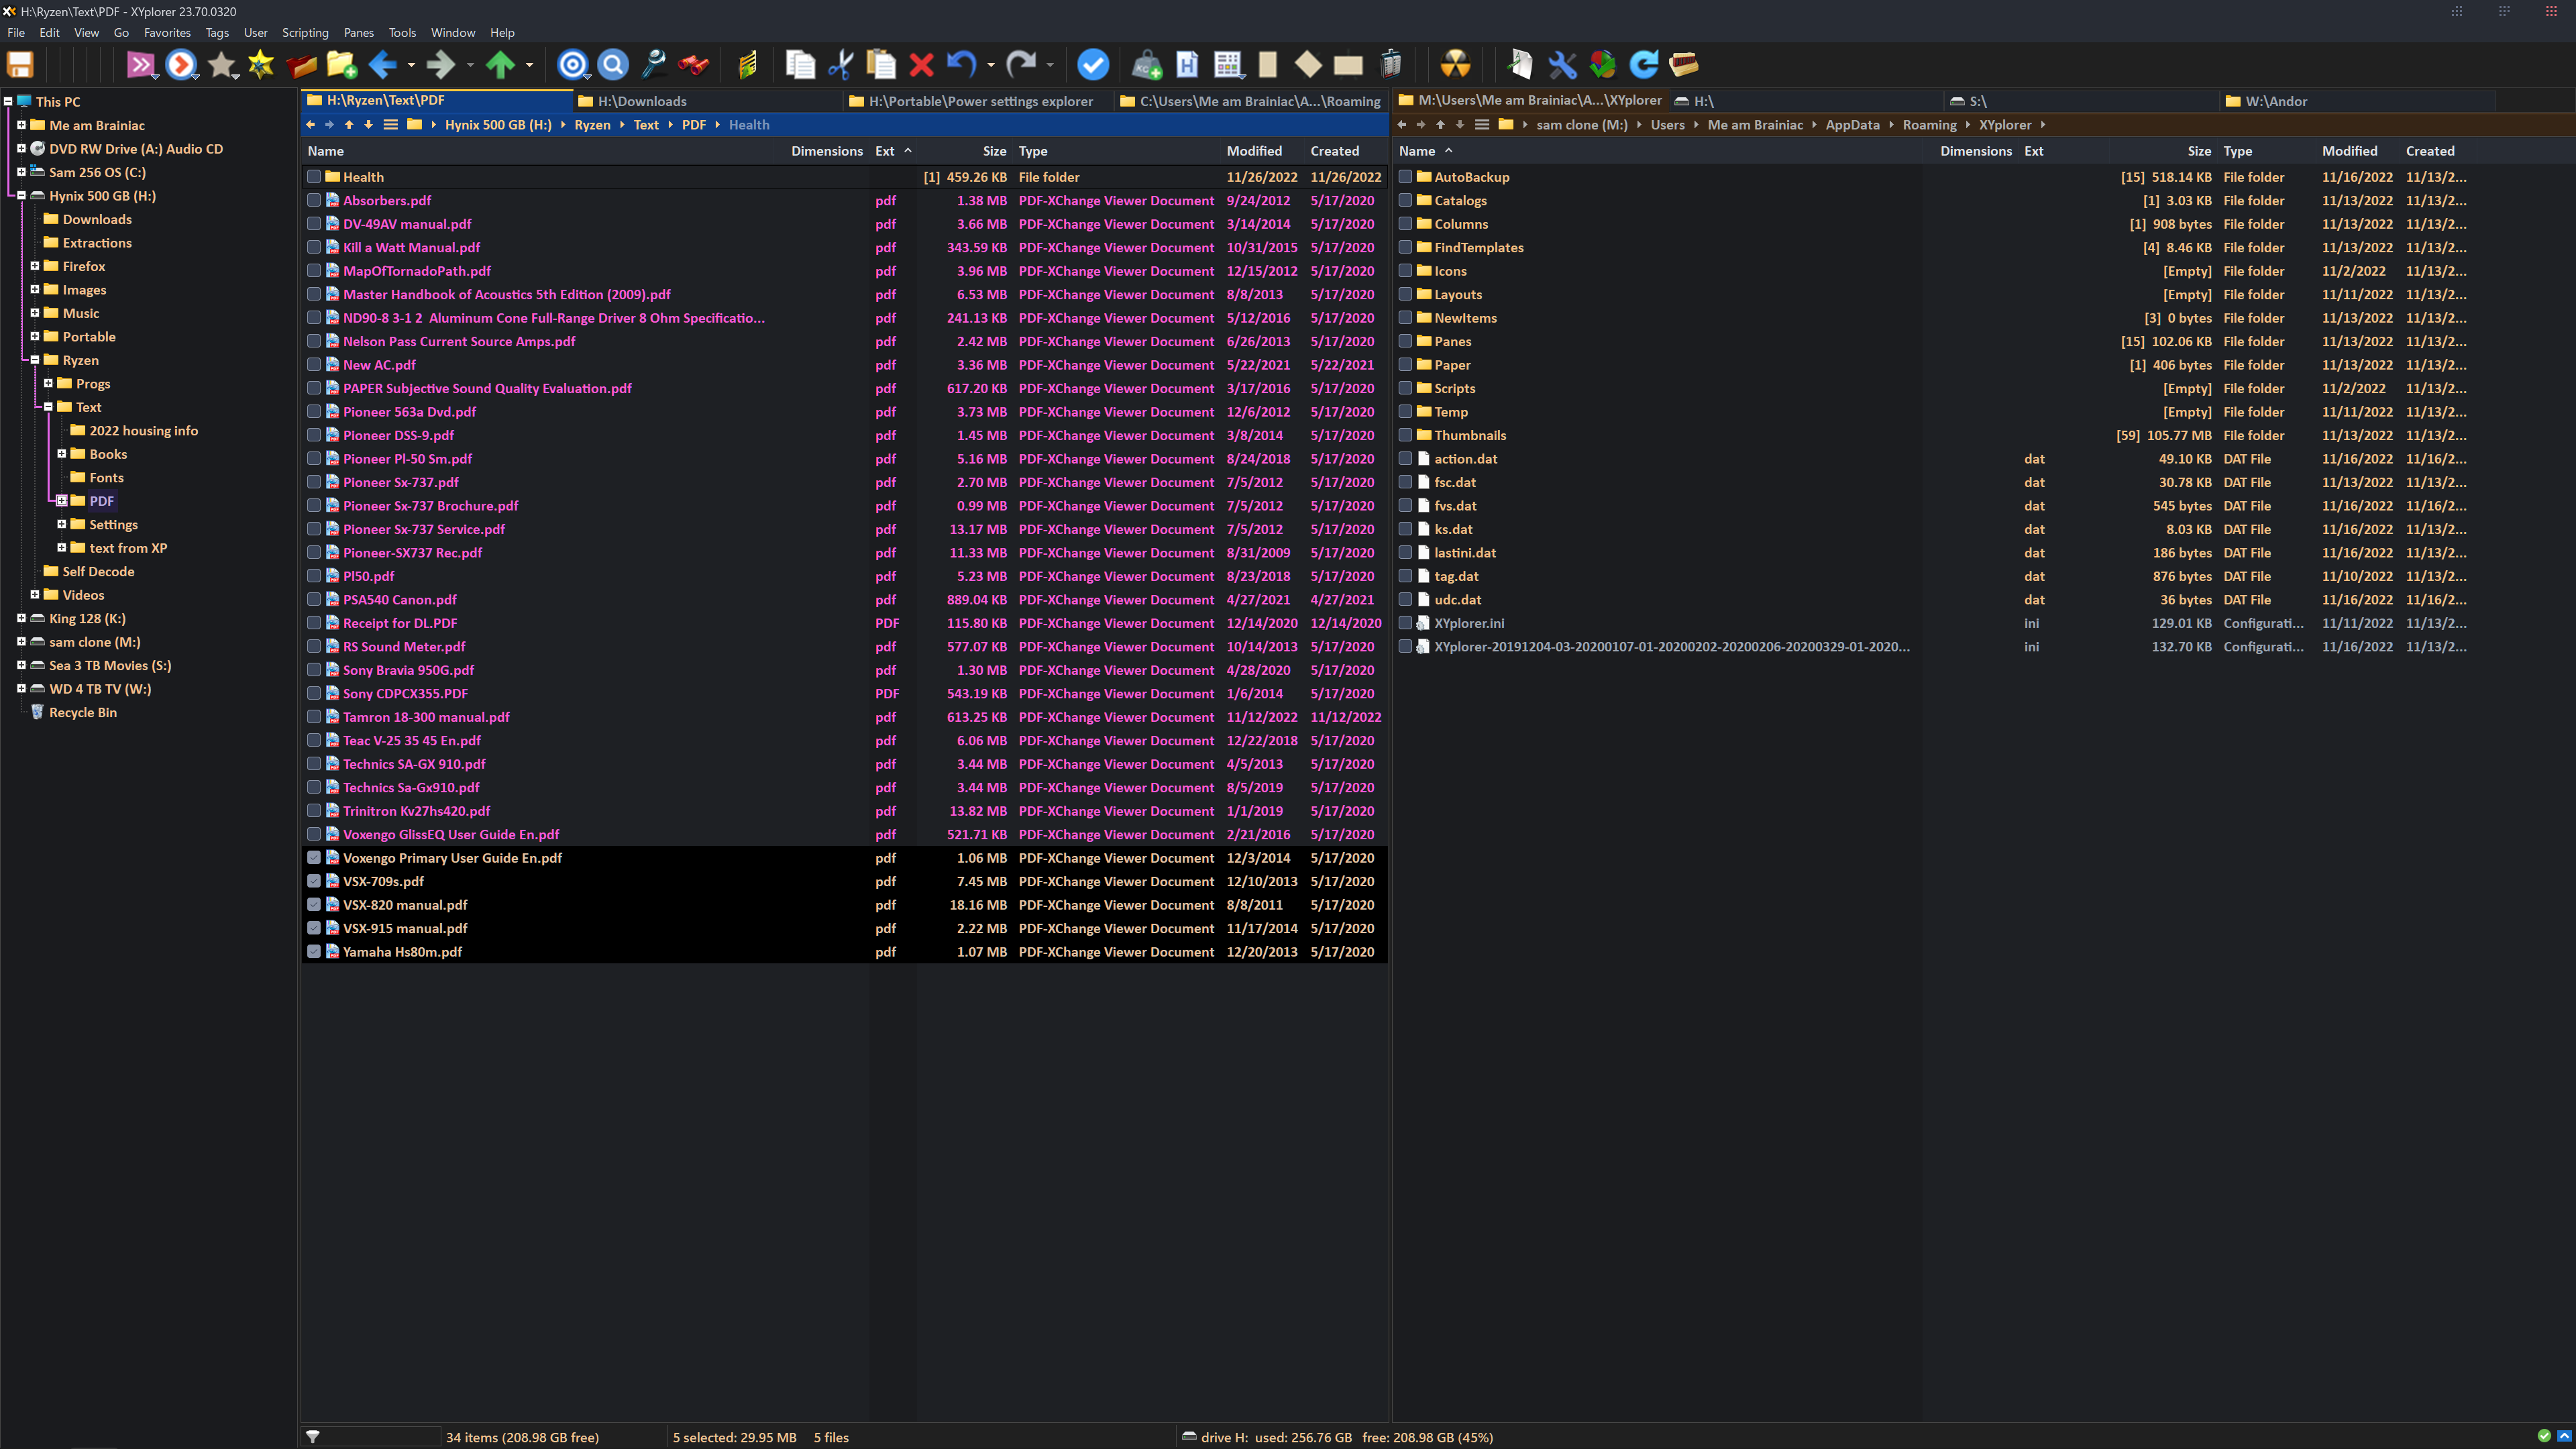Select Recycle Bin in the folder tree
Image resolution: width=2576 pixels, height=1449 pixels.
(x=83, y=713)
